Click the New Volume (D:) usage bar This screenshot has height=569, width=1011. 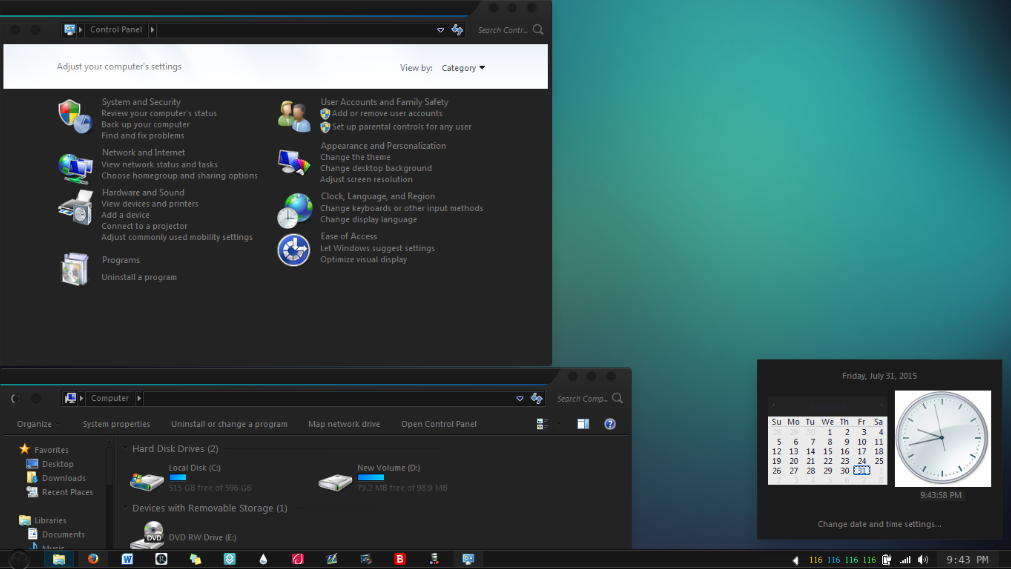tap(371, 477)
